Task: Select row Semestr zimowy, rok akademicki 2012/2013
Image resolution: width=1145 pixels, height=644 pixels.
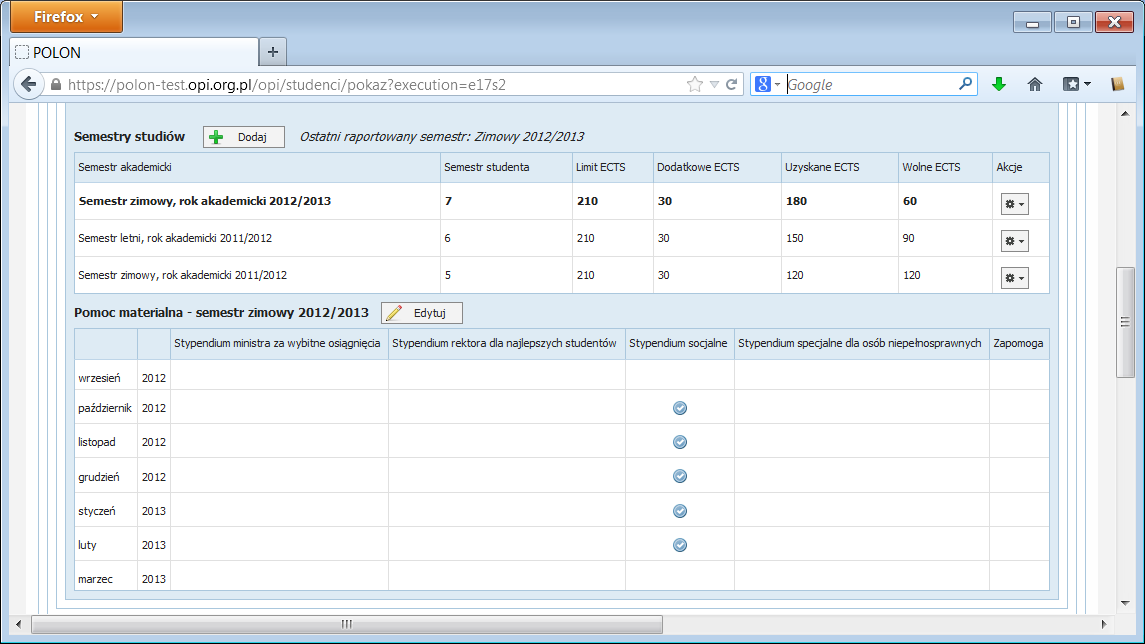Action: click(x=562, y=201)
